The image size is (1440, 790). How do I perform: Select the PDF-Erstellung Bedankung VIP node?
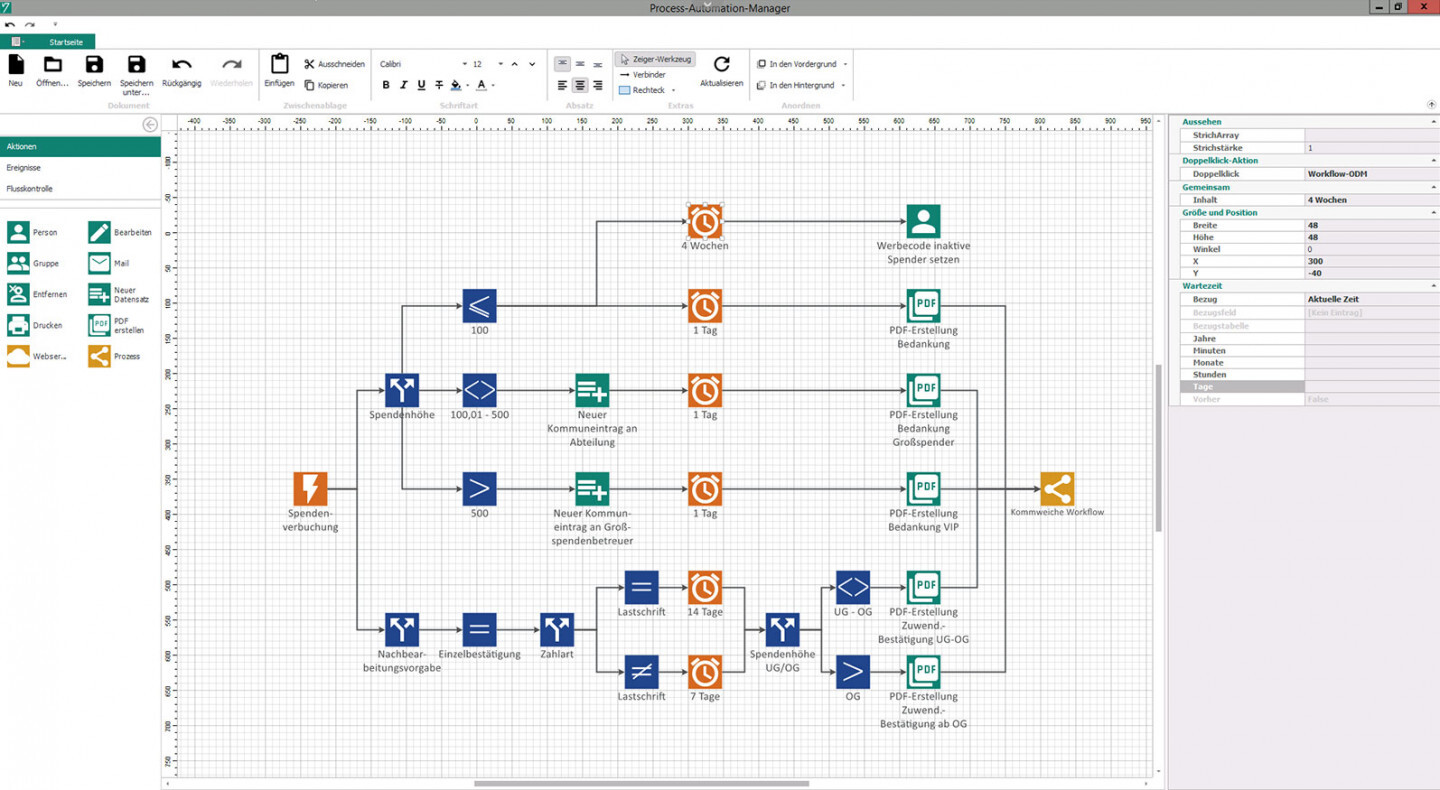point(923,489)
